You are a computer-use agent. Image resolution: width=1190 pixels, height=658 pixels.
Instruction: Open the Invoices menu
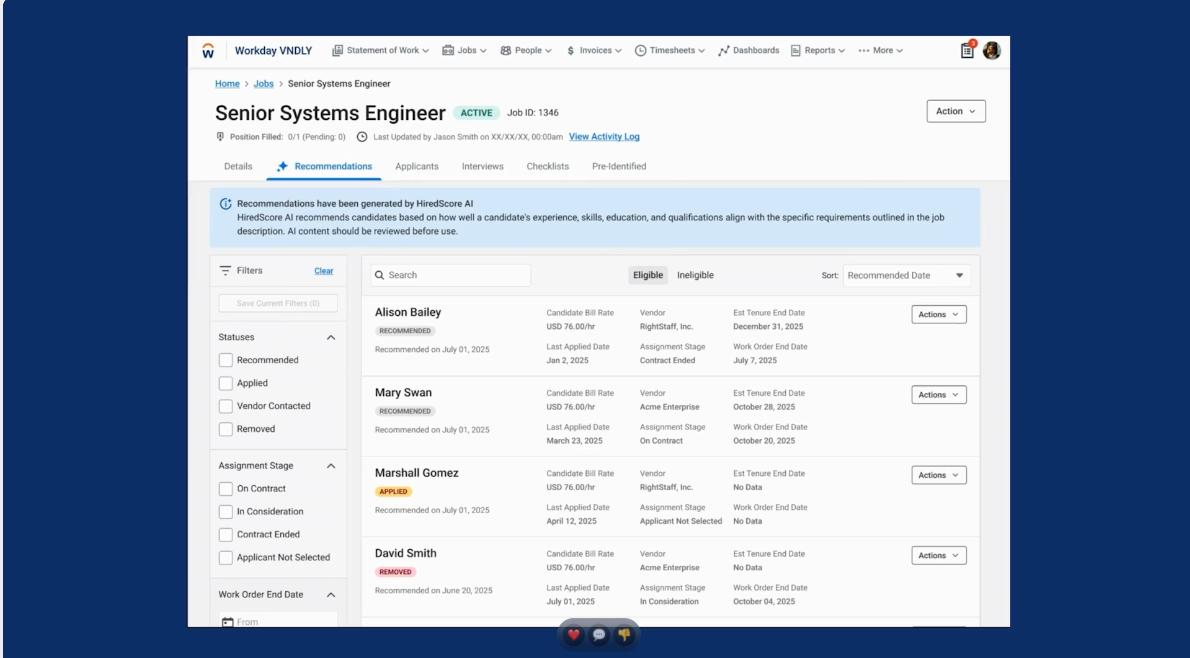point(593,51)
